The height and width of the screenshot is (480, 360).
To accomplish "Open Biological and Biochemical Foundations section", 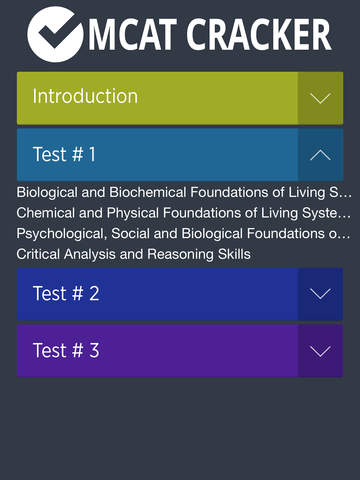I will click(x=184, y=192).
